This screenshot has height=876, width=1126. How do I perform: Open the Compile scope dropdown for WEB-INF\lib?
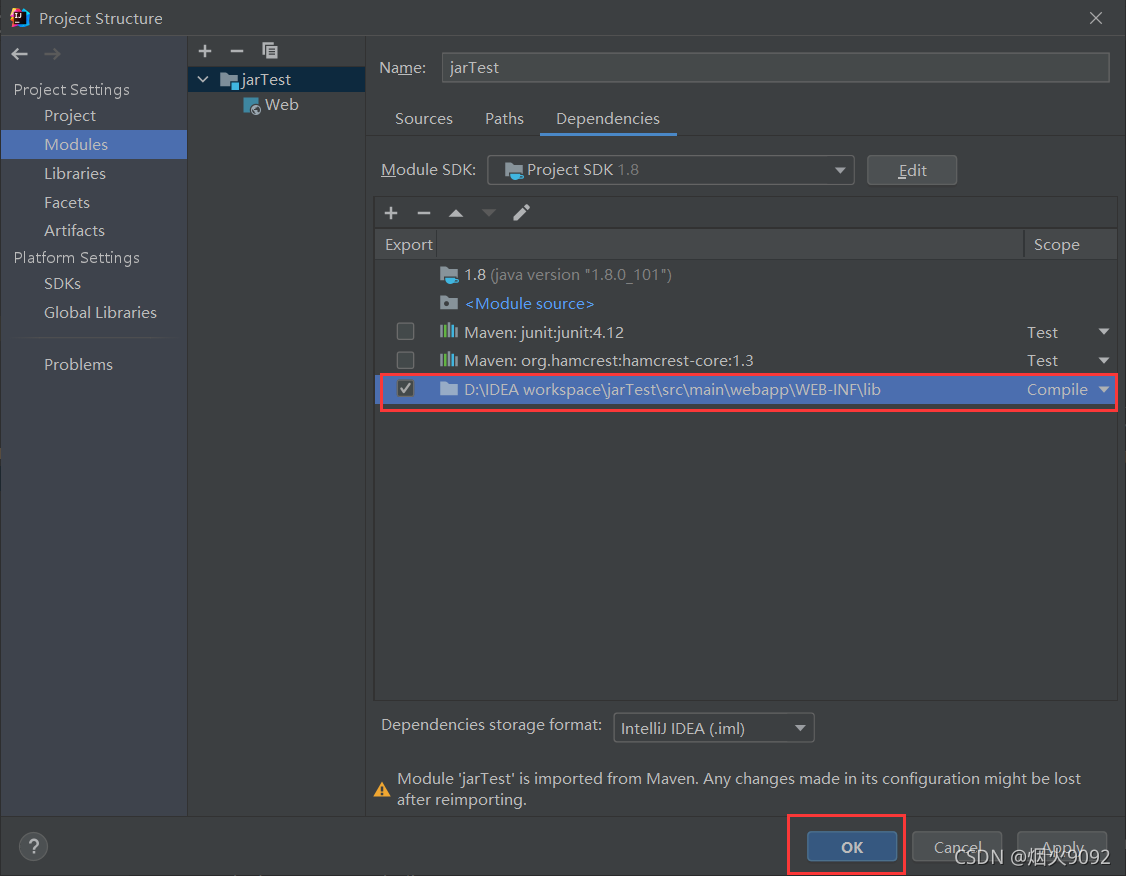click(x=1104, y=389)
